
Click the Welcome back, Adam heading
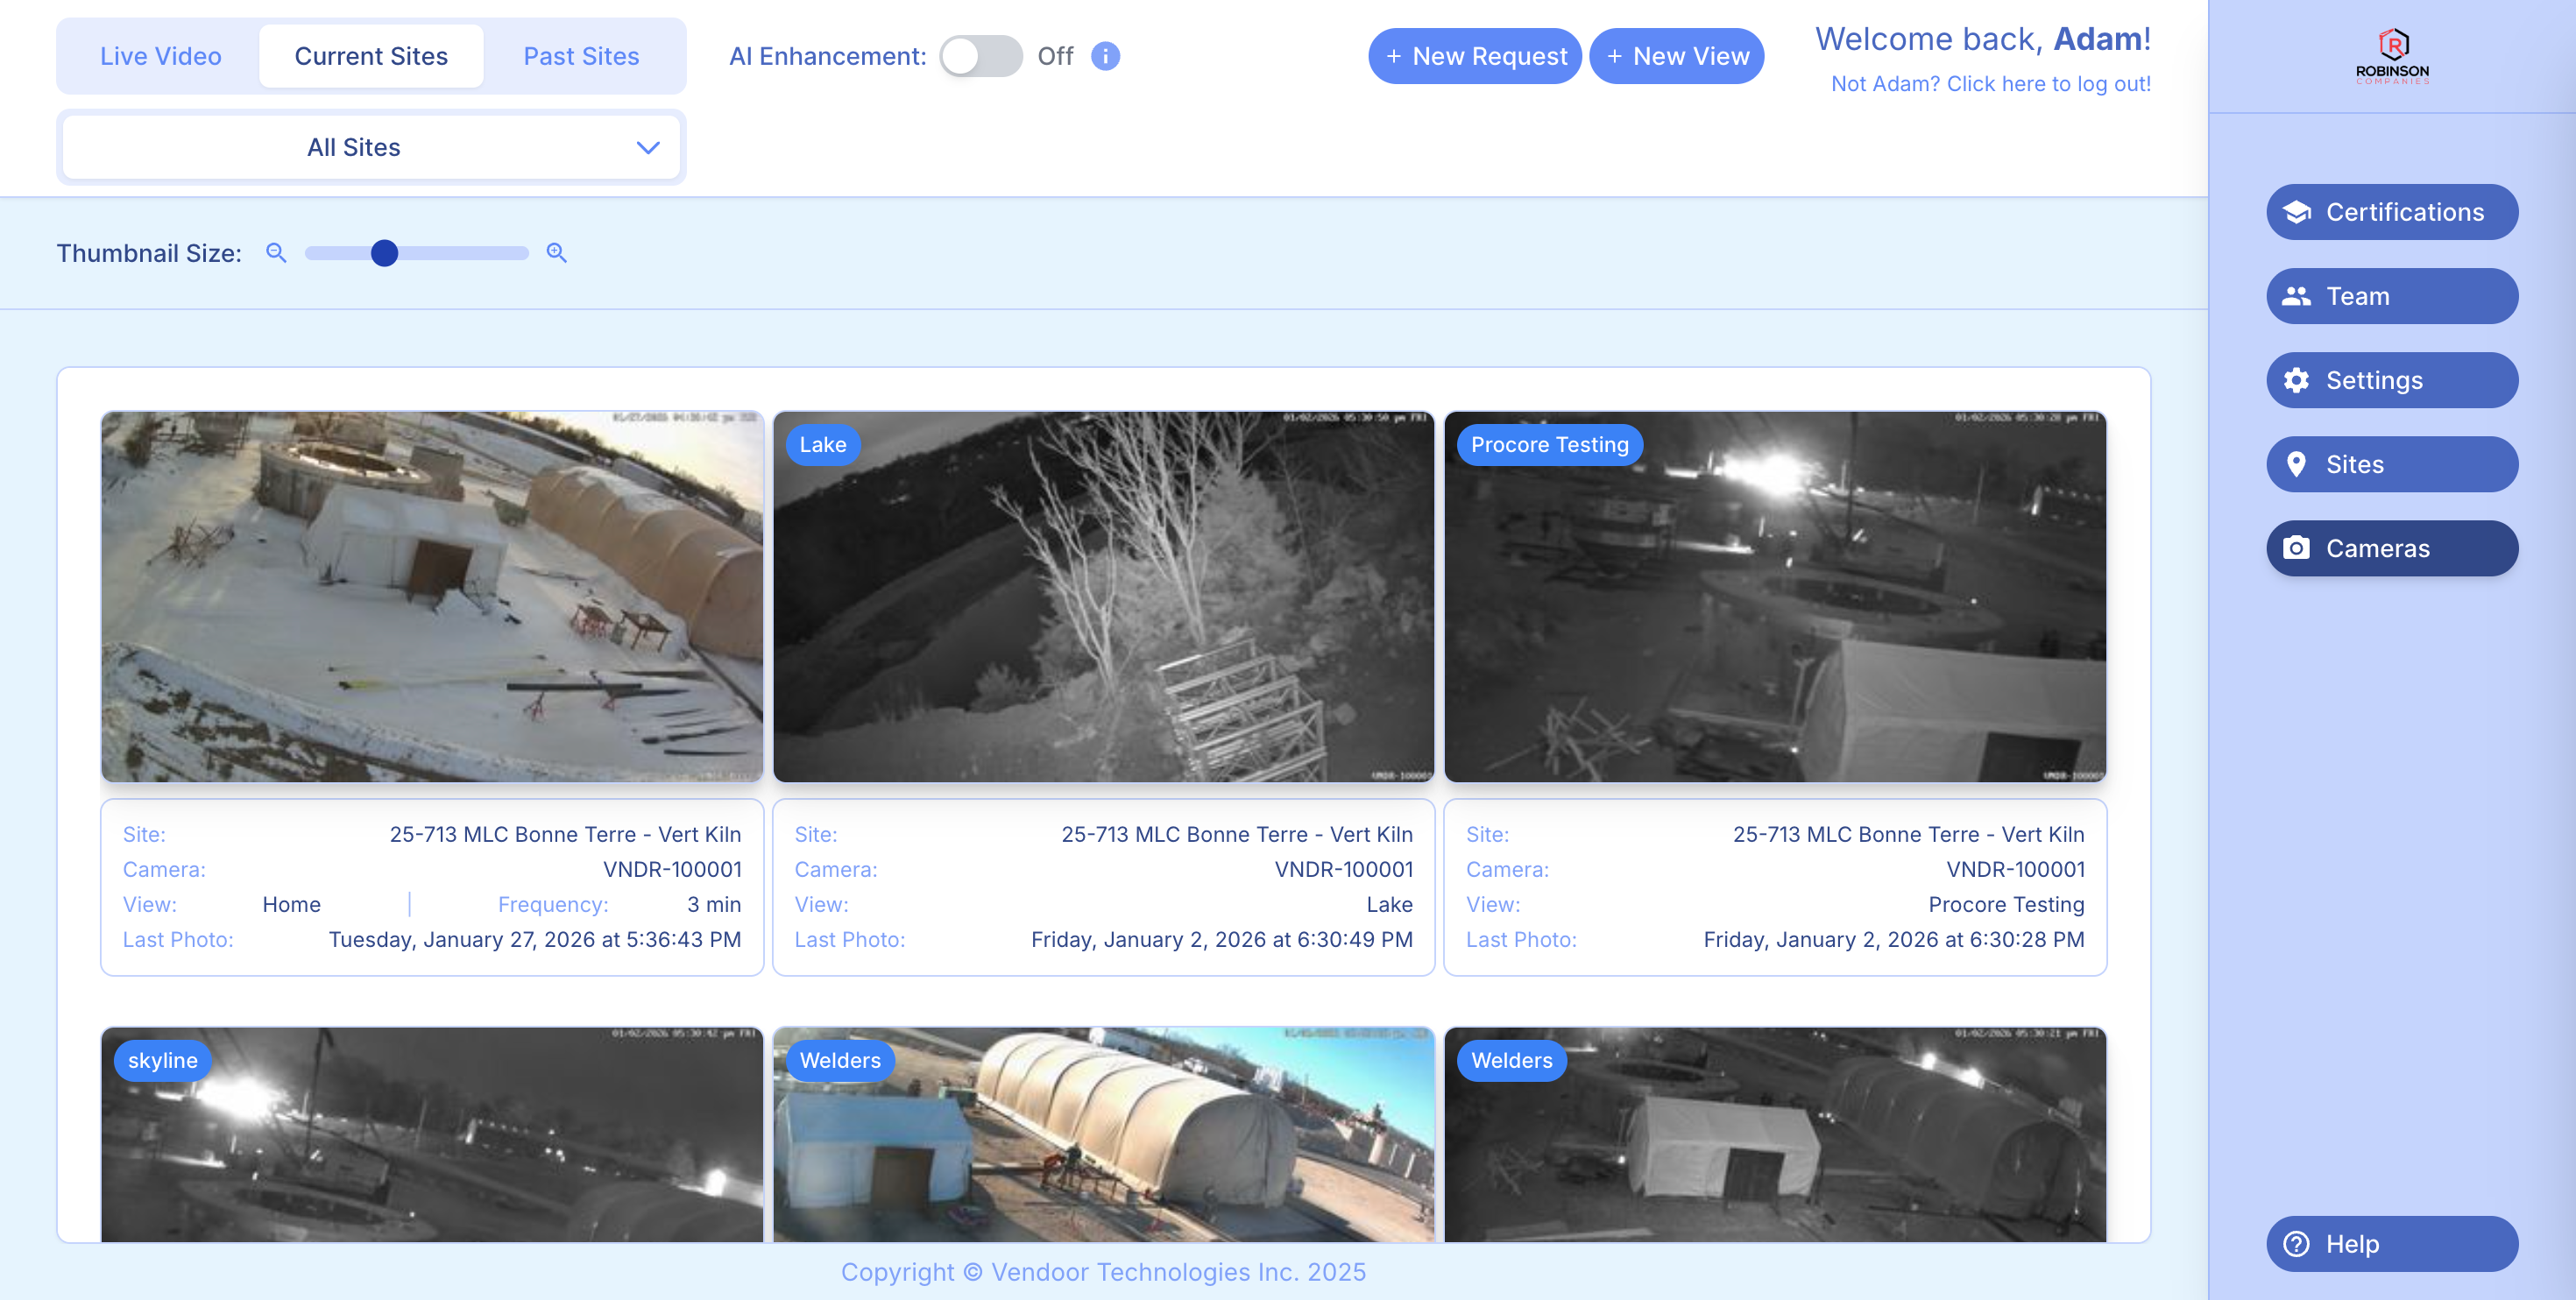point(1983,39)
